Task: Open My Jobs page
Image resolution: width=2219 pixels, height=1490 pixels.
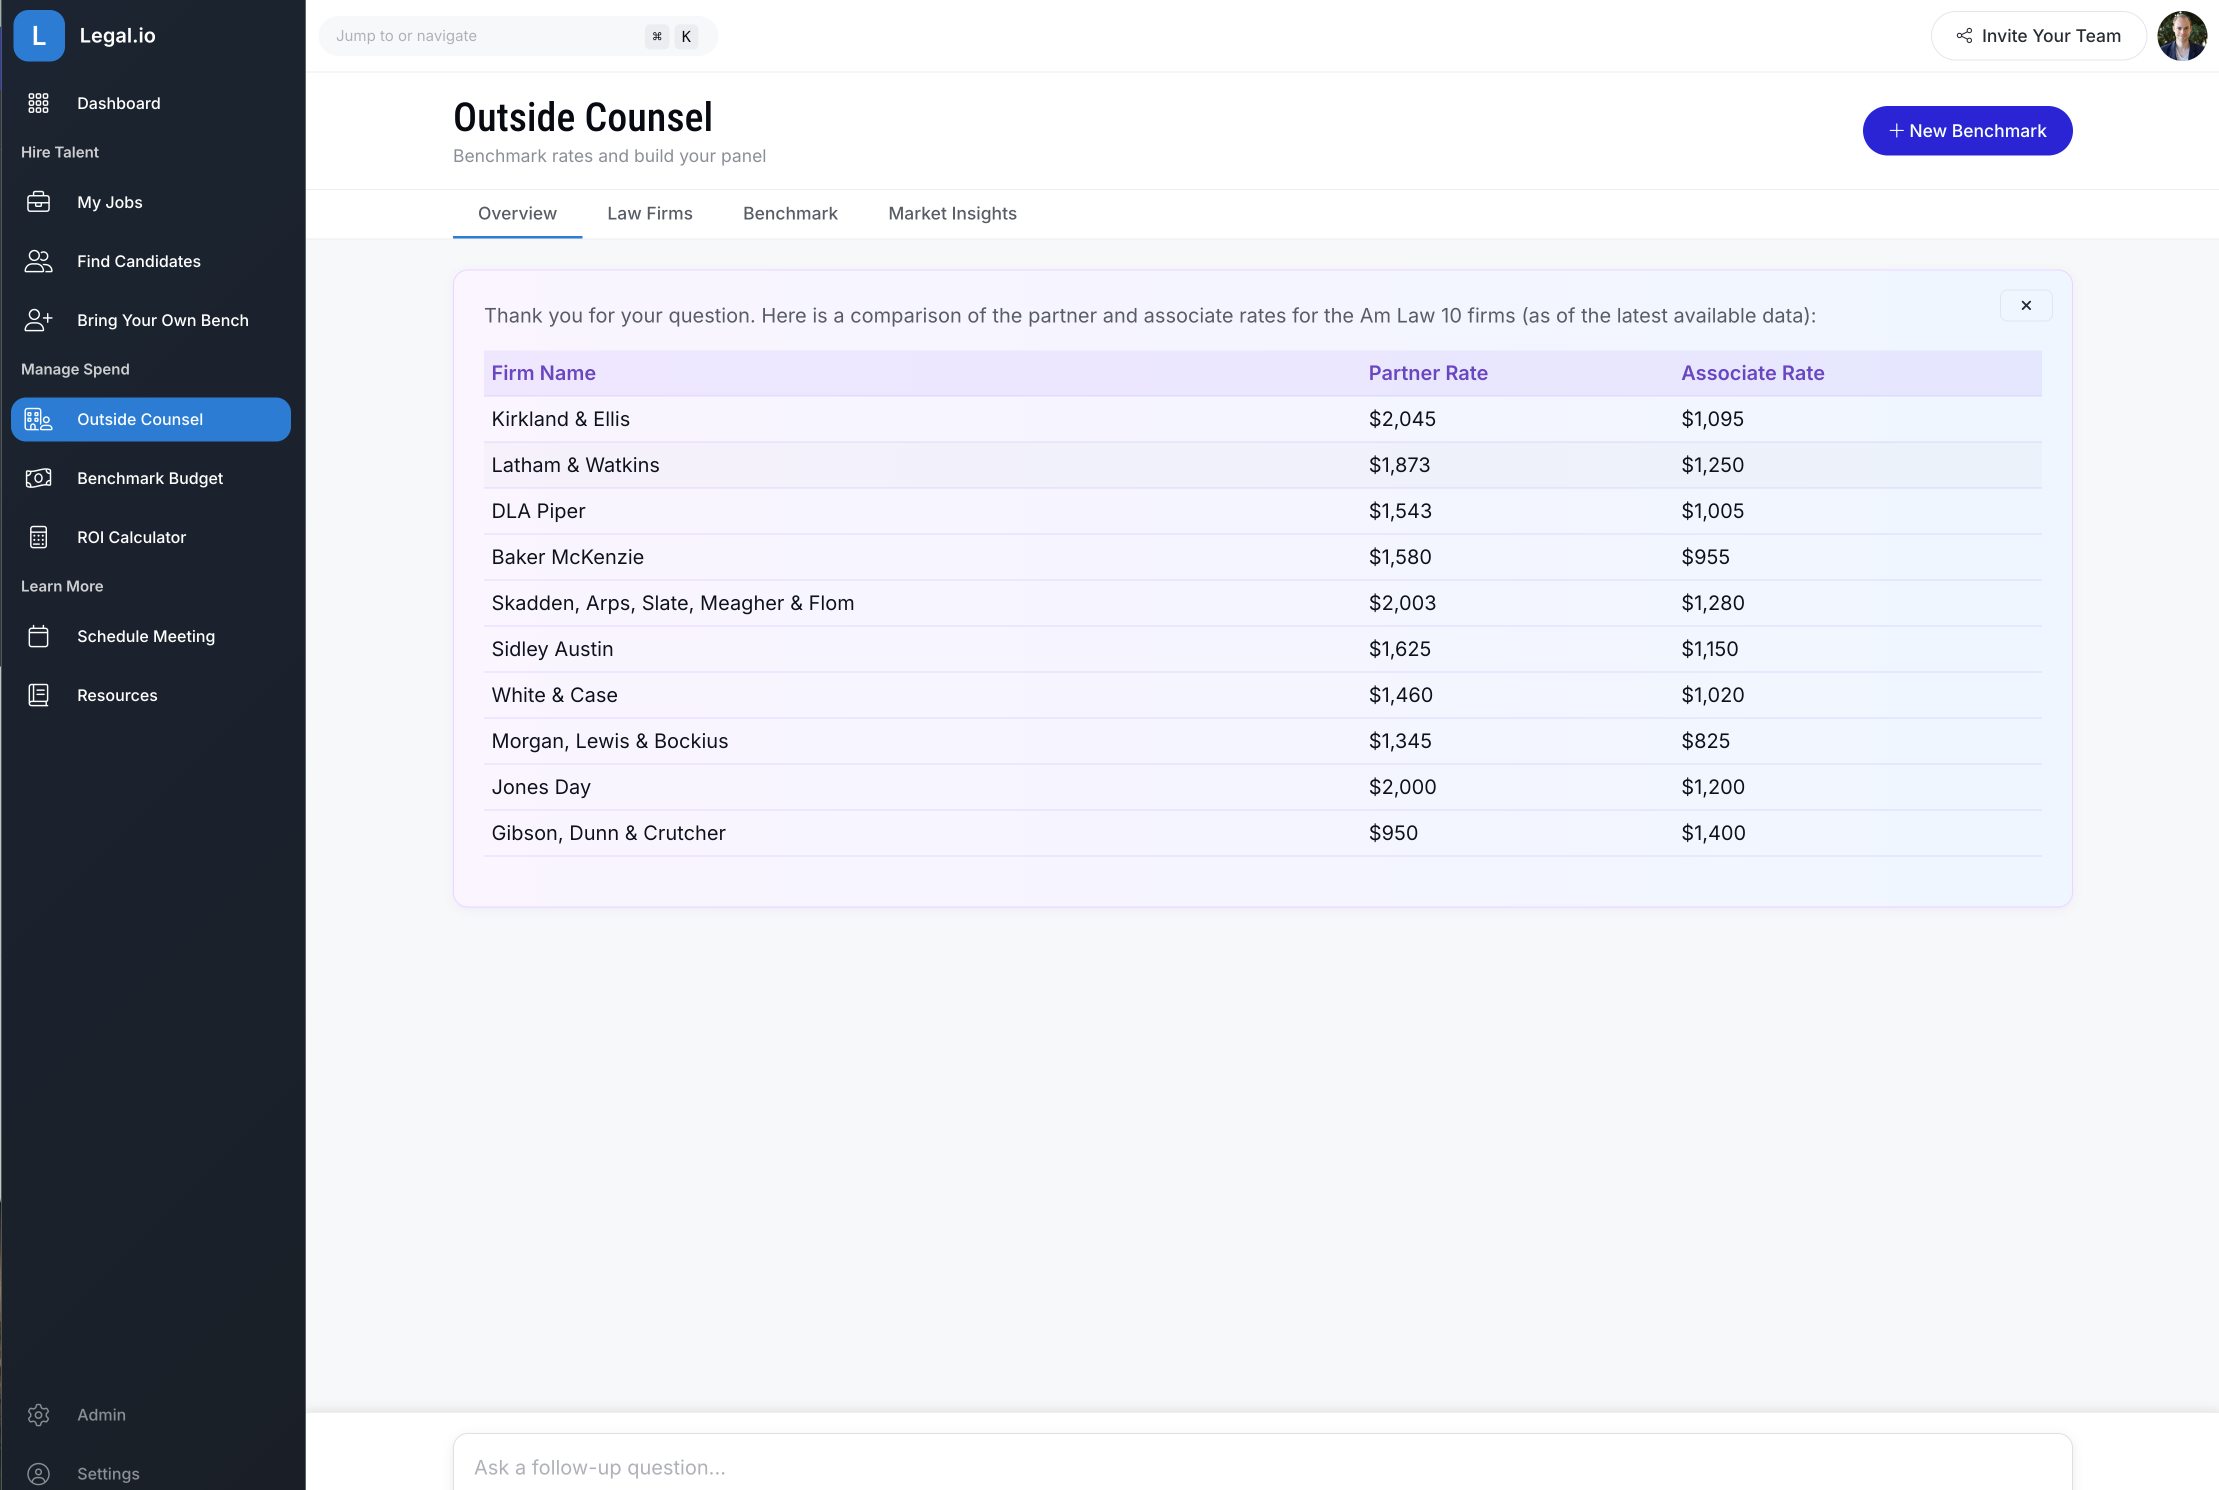Action: [x=151, y=202]
